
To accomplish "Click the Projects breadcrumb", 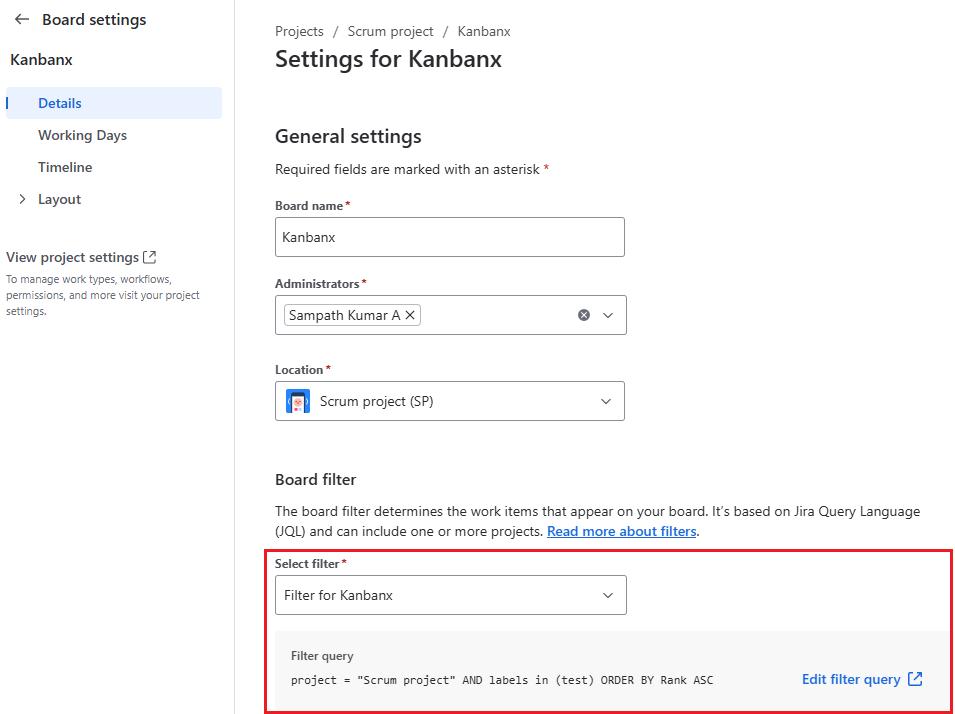I will tap(299, 31).
